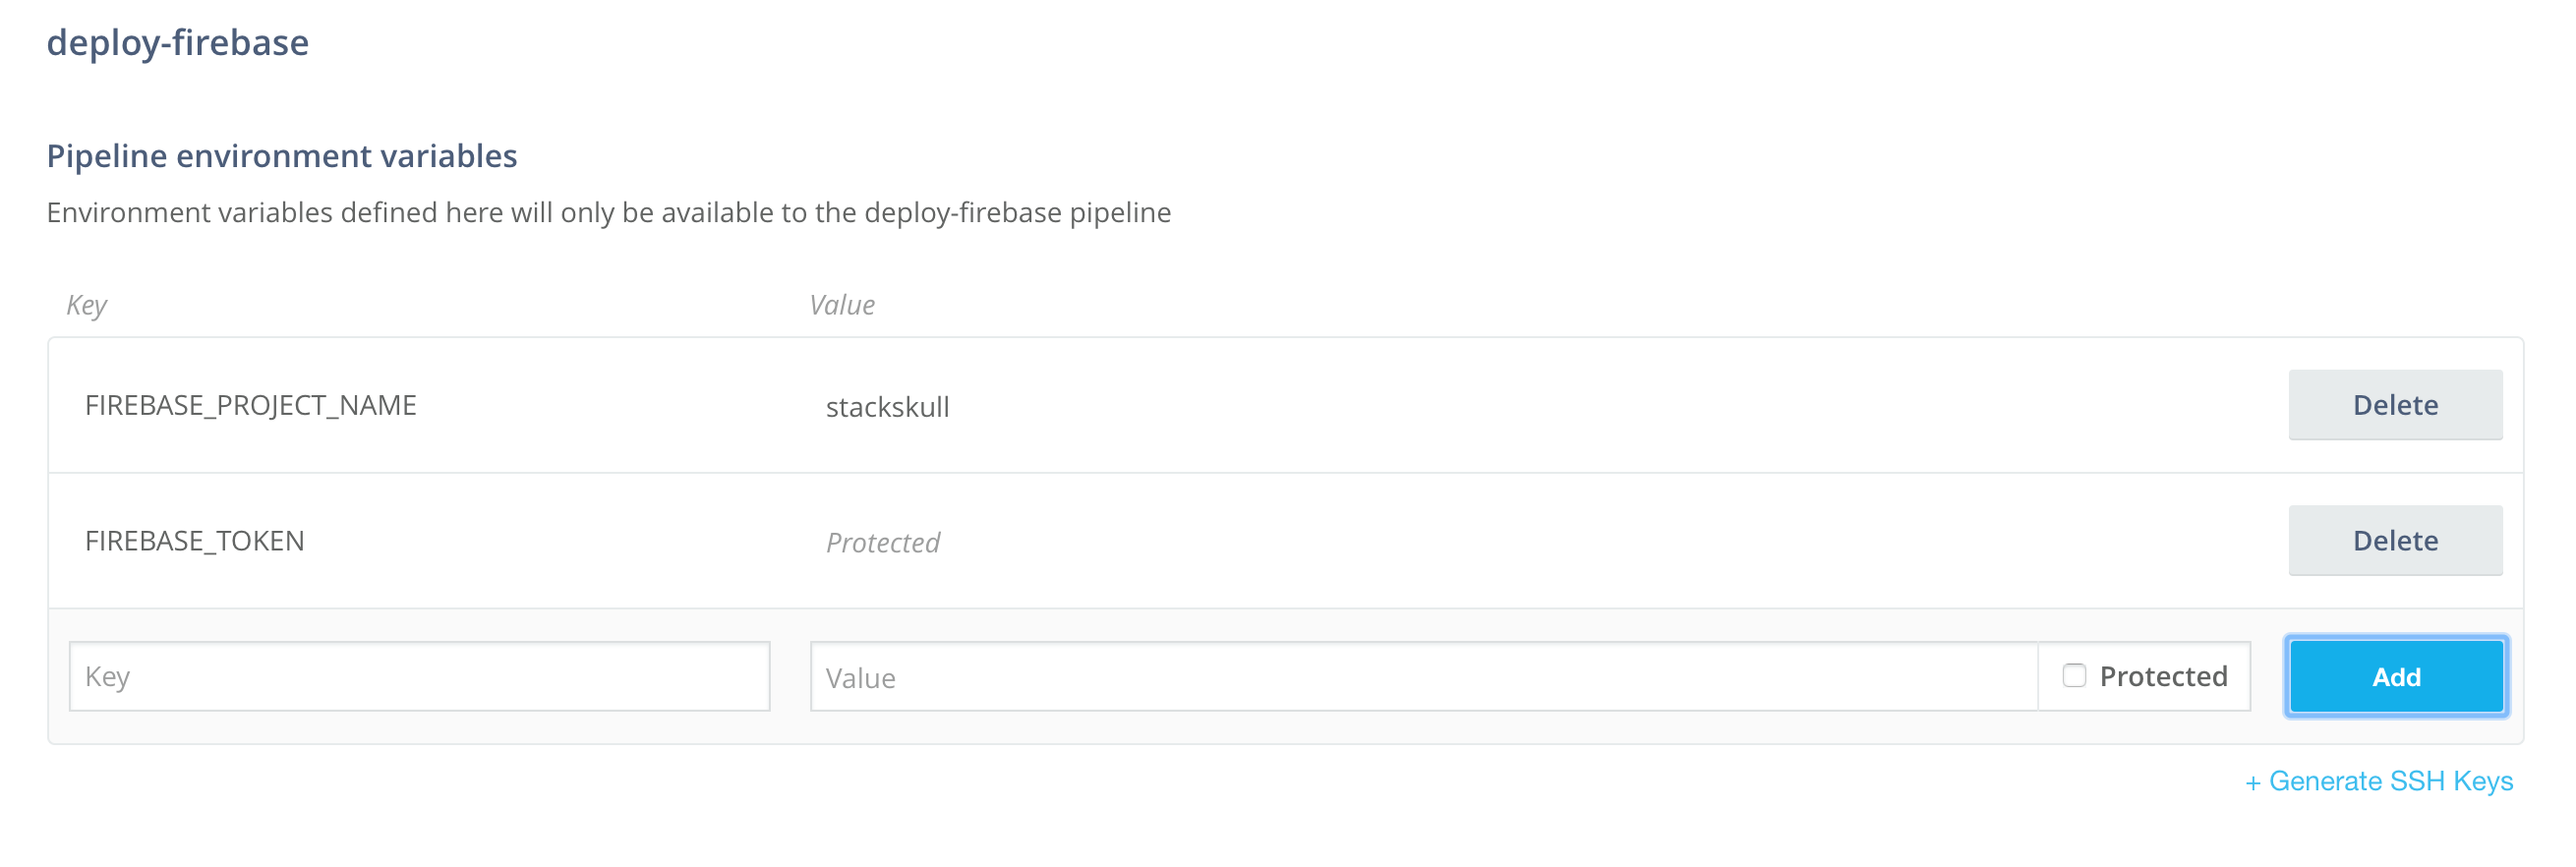Focus the new variable Value field
The height and width of the screenshot is (867, 2576).
coord(1423,677)
